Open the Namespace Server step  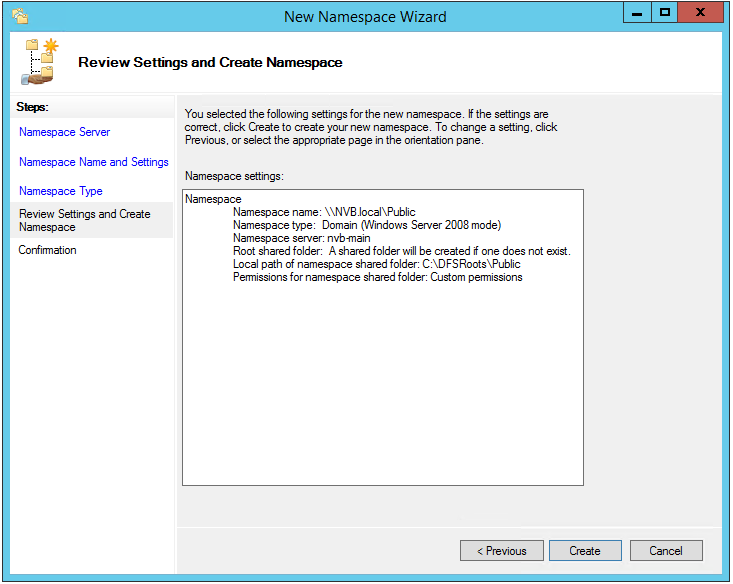pos(65,132)
